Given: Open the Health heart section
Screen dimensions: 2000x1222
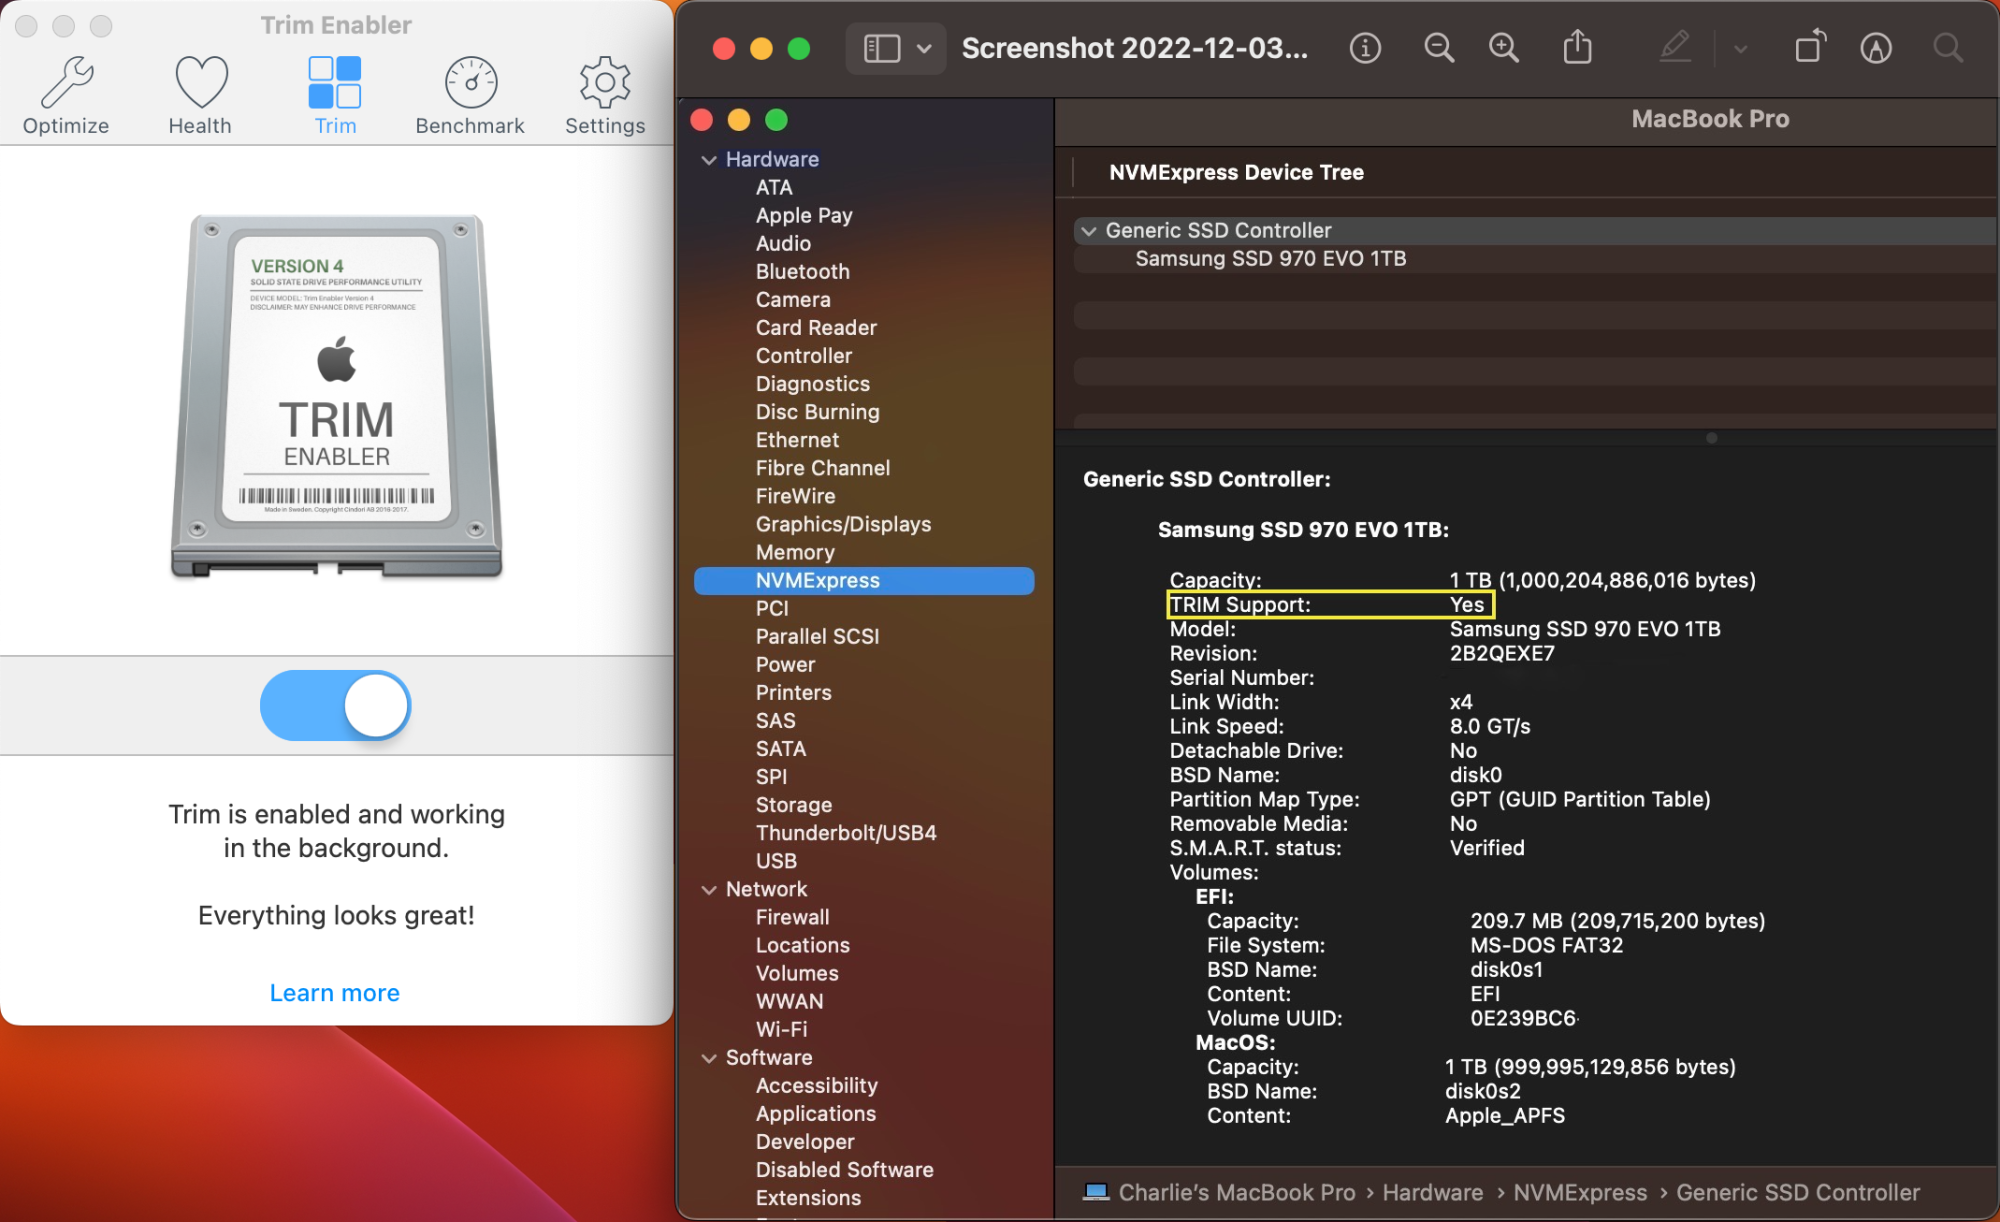Looking at the screenshot, I should tap(200, 92).
